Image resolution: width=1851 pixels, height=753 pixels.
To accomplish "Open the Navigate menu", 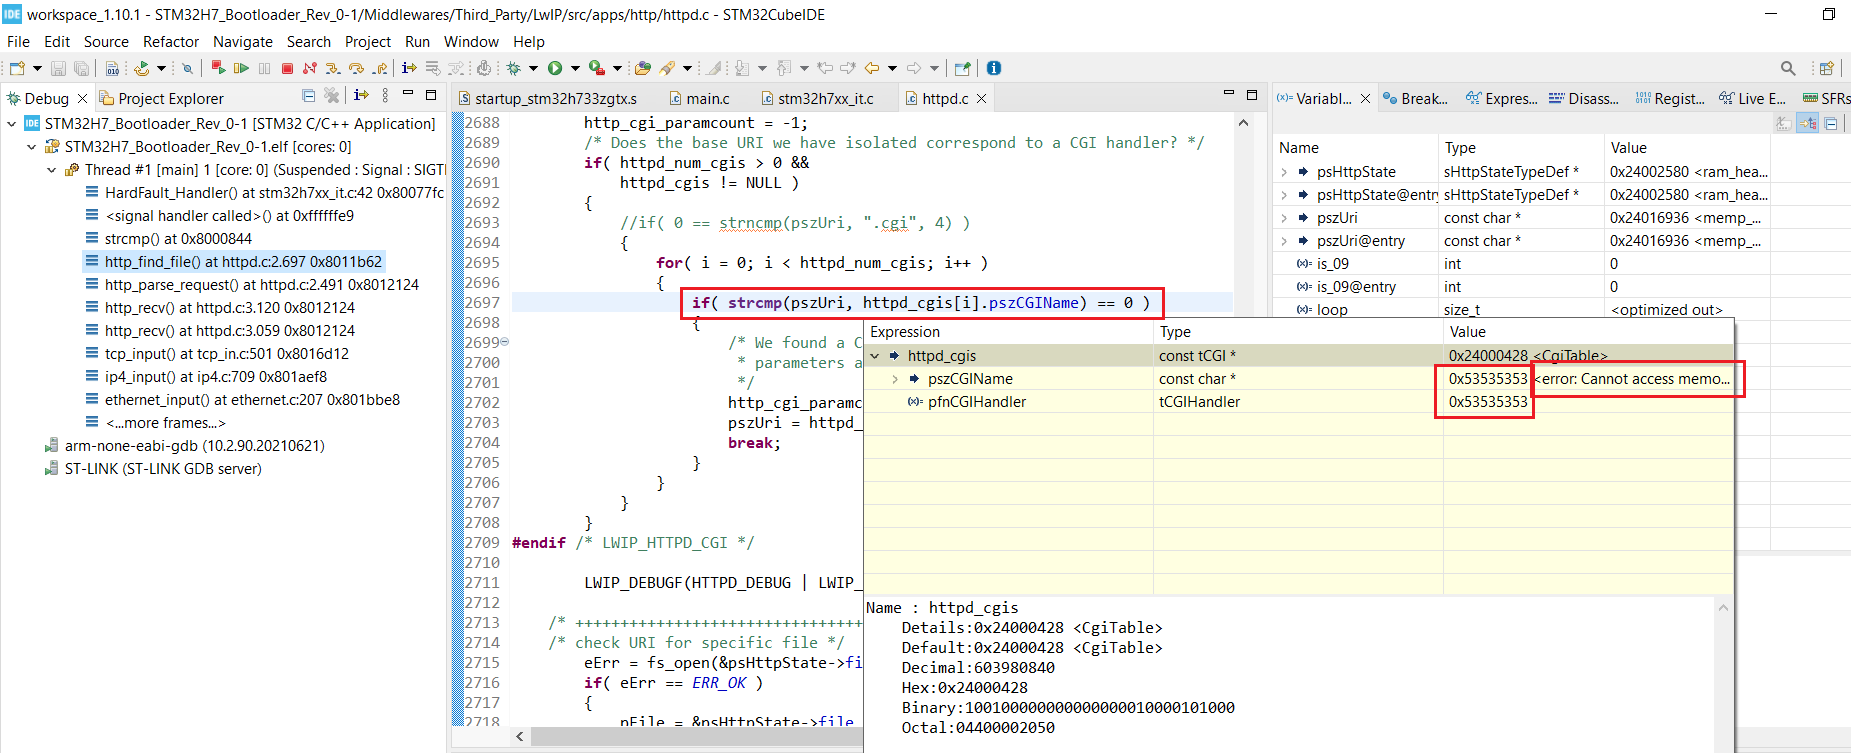I will pyautogui.click(x=243, y=42).
